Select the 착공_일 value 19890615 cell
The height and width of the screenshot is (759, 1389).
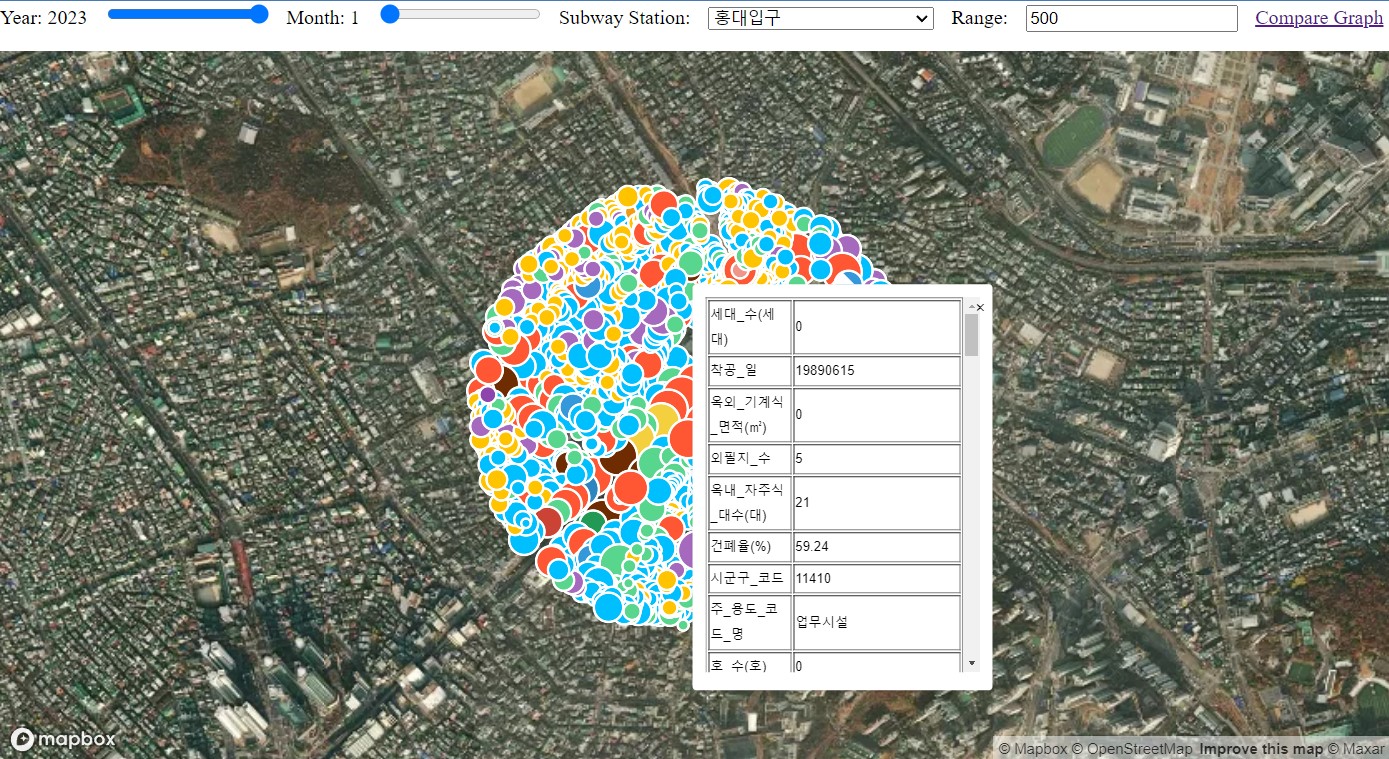[x=876, y=371]
